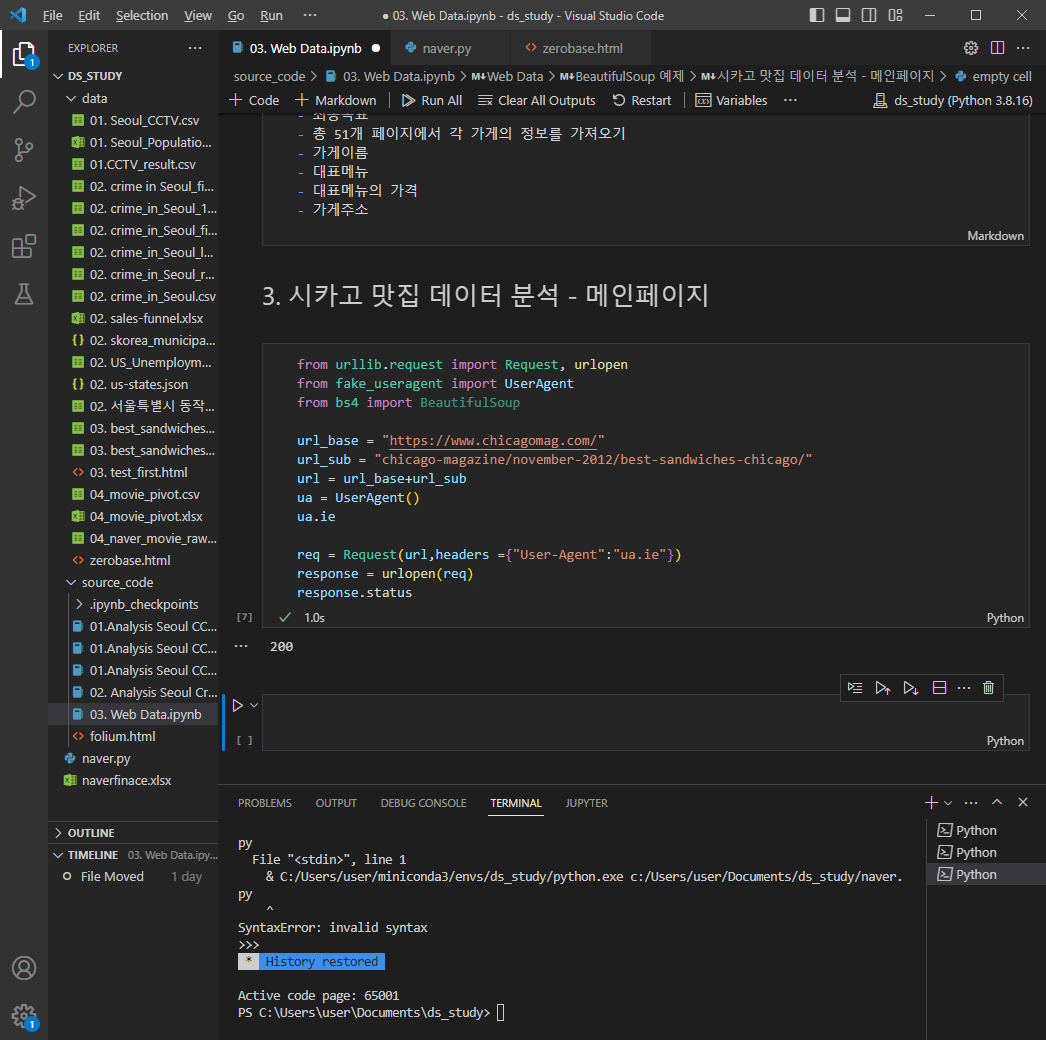Open output actions ellipsis beside 200

tap(241, 646)
